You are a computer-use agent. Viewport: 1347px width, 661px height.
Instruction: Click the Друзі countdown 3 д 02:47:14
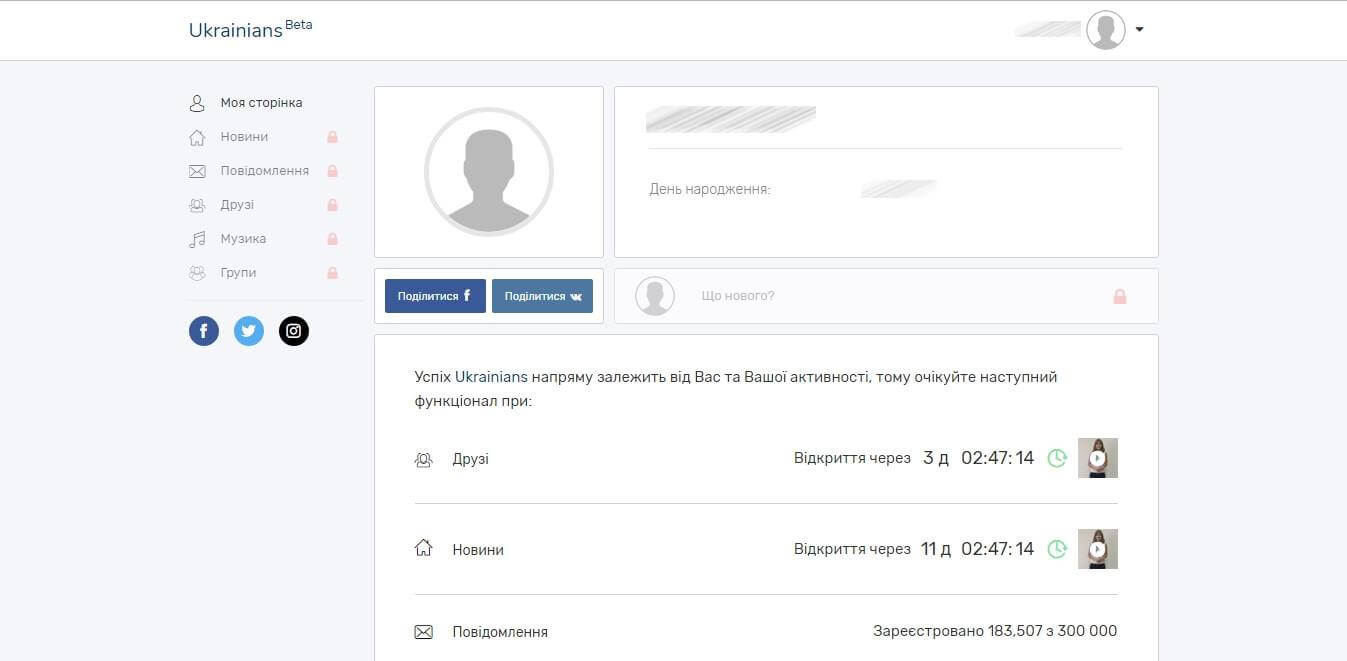(978, 458)
